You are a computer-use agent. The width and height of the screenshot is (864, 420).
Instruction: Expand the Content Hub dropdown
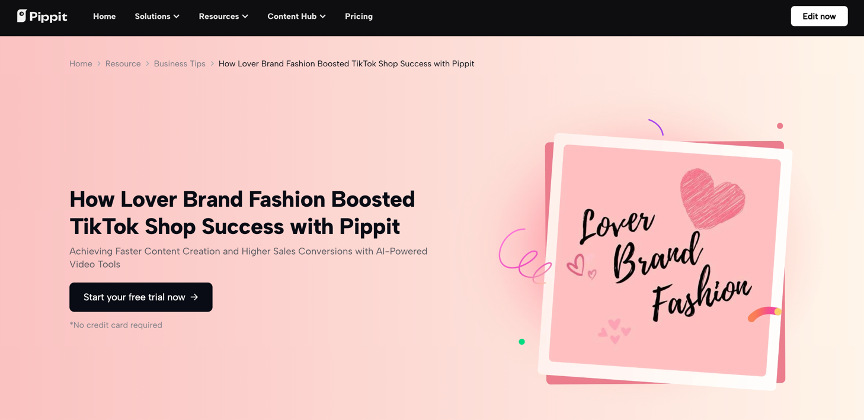click(x=296, y=17)
